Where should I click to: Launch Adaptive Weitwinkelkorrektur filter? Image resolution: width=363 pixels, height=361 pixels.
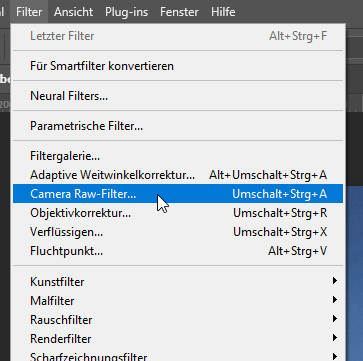tap(178, 175)
